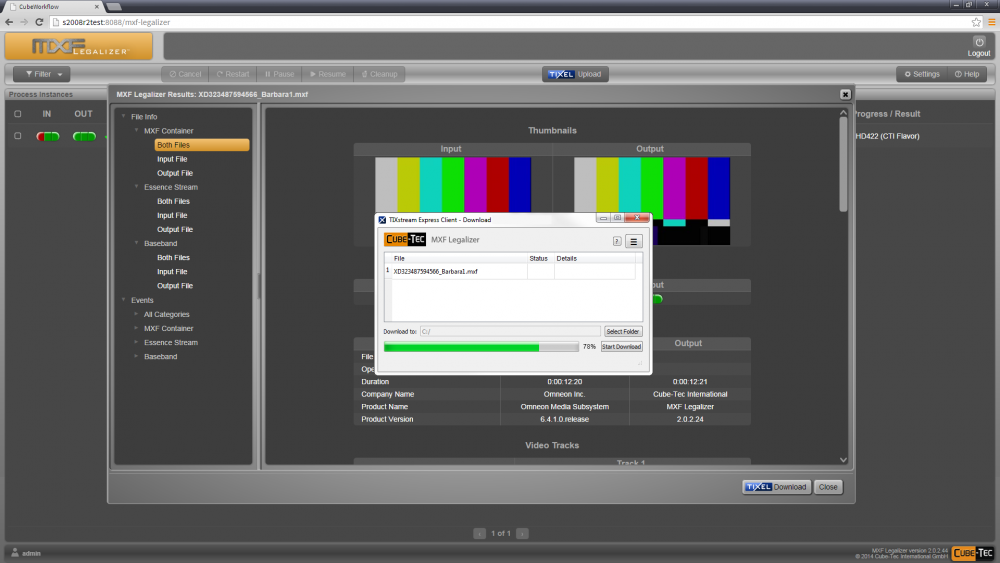Click the Select Folder button

(623, 331)
